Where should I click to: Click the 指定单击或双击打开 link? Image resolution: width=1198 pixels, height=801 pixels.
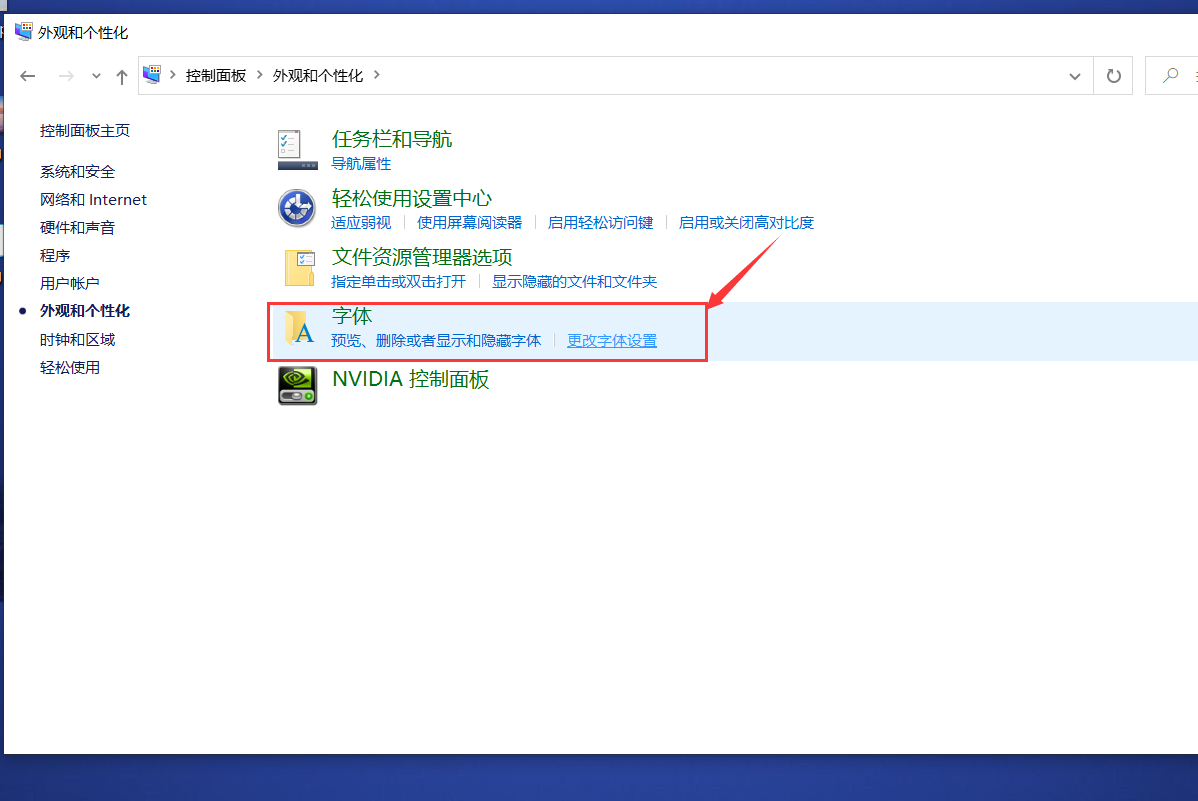point(398,281)
